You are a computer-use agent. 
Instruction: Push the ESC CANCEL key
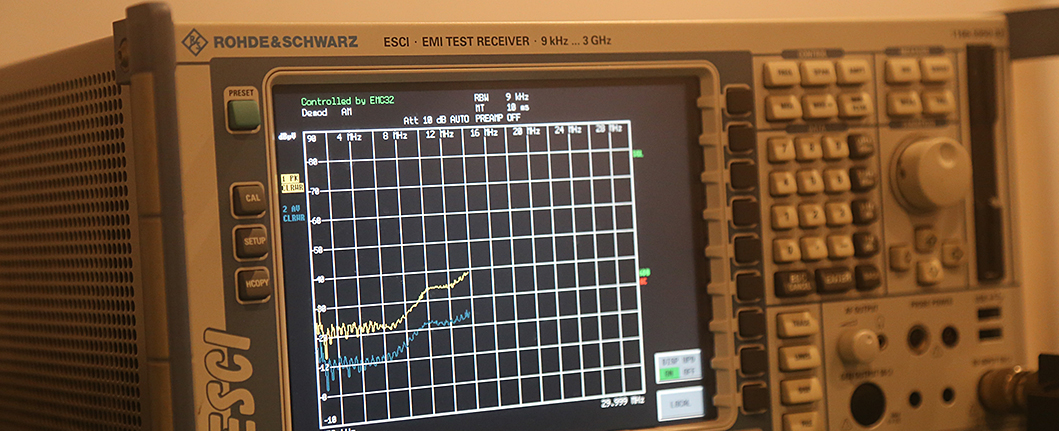(x=793, y=284)
